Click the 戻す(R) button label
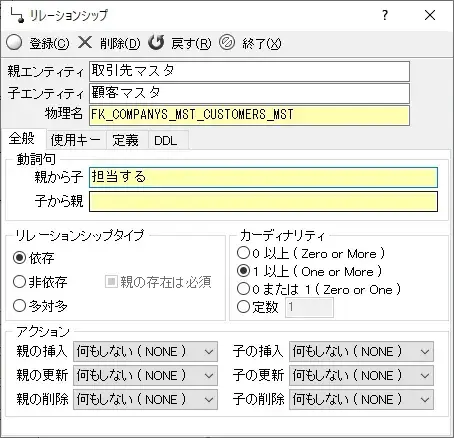Screen dimensions: 454x438 point(191,43)
